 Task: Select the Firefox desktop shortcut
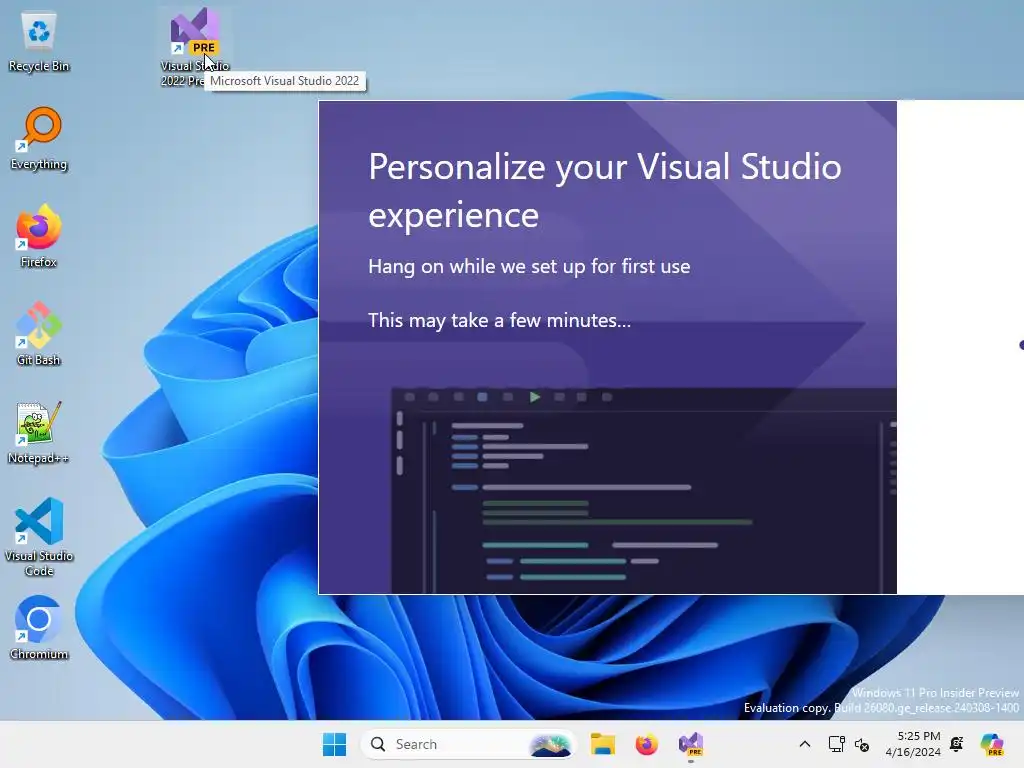(39, 236)
